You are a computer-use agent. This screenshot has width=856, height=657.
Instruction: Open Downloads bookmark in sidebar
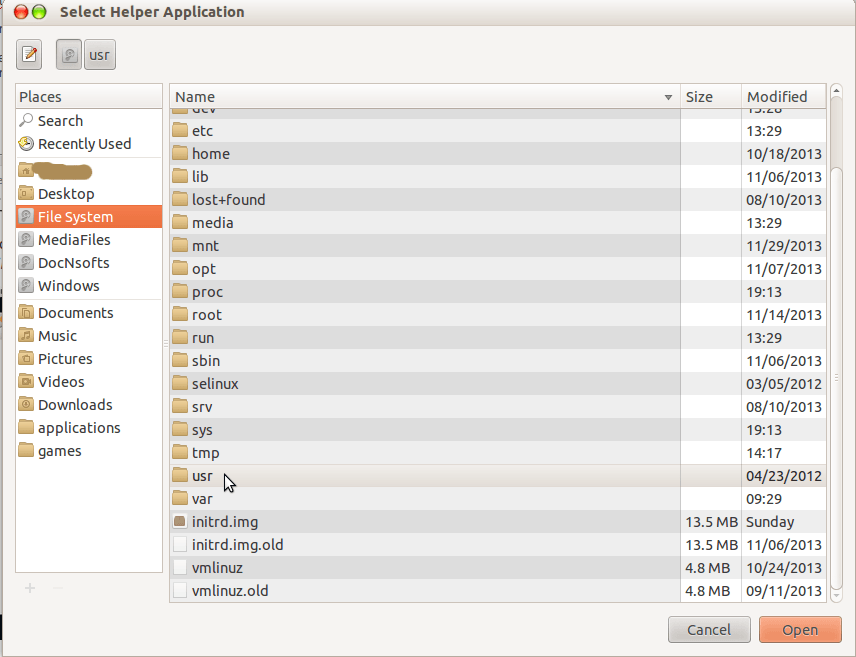coord(75,405)
